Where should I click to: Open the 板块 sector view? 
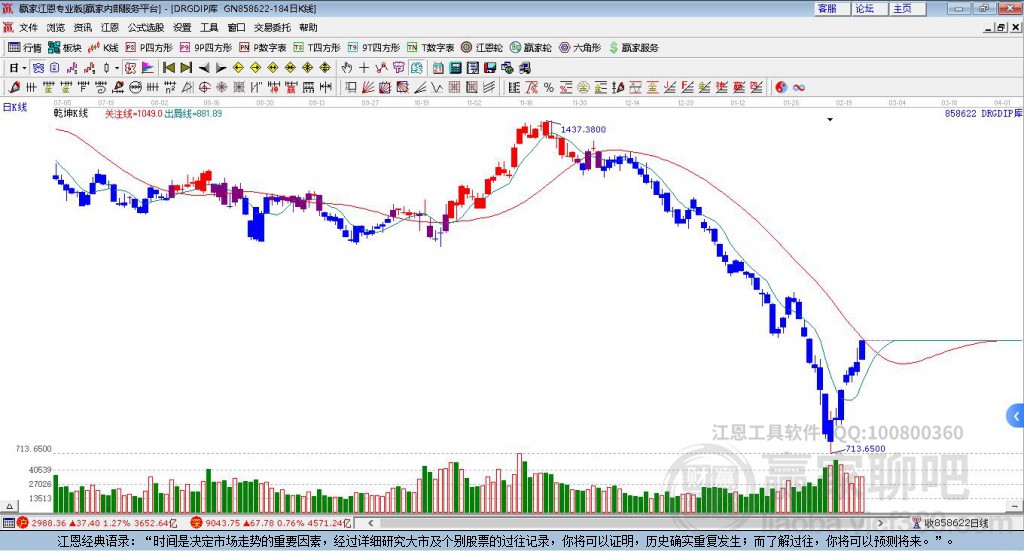[x=64, y=48]
